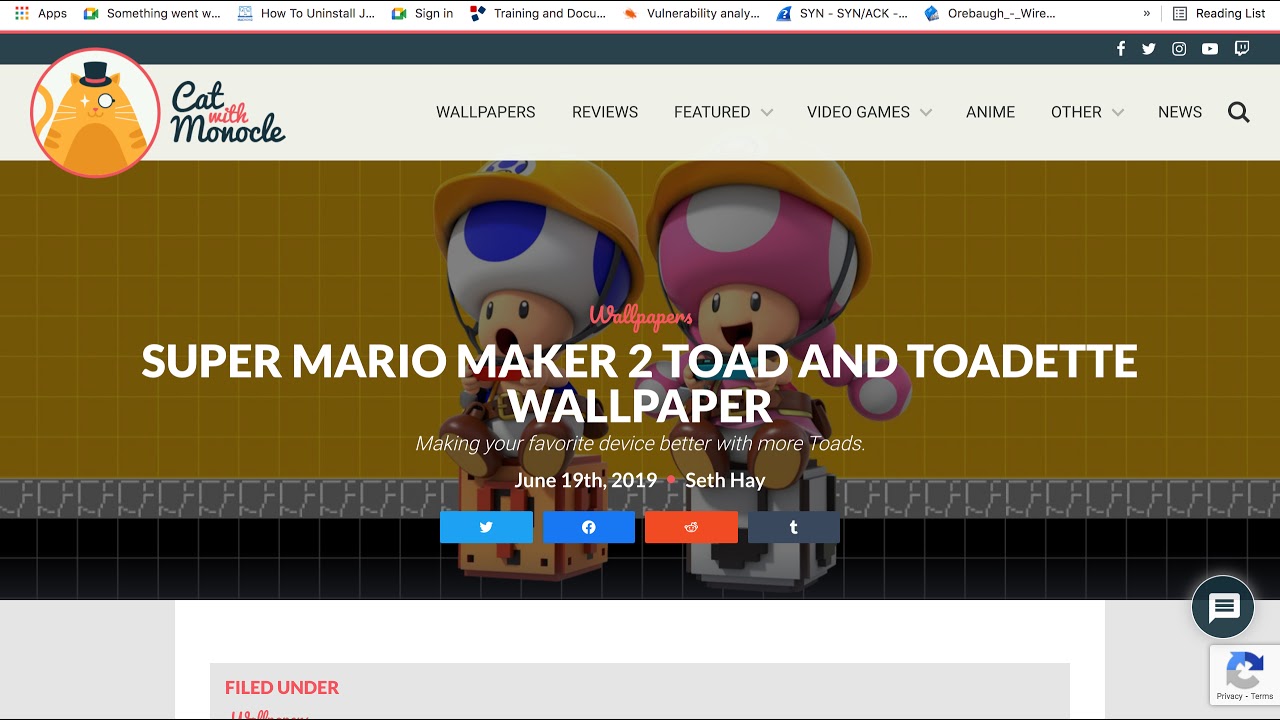Open 'Training and Docu...' bookmark

click(538, 13)
